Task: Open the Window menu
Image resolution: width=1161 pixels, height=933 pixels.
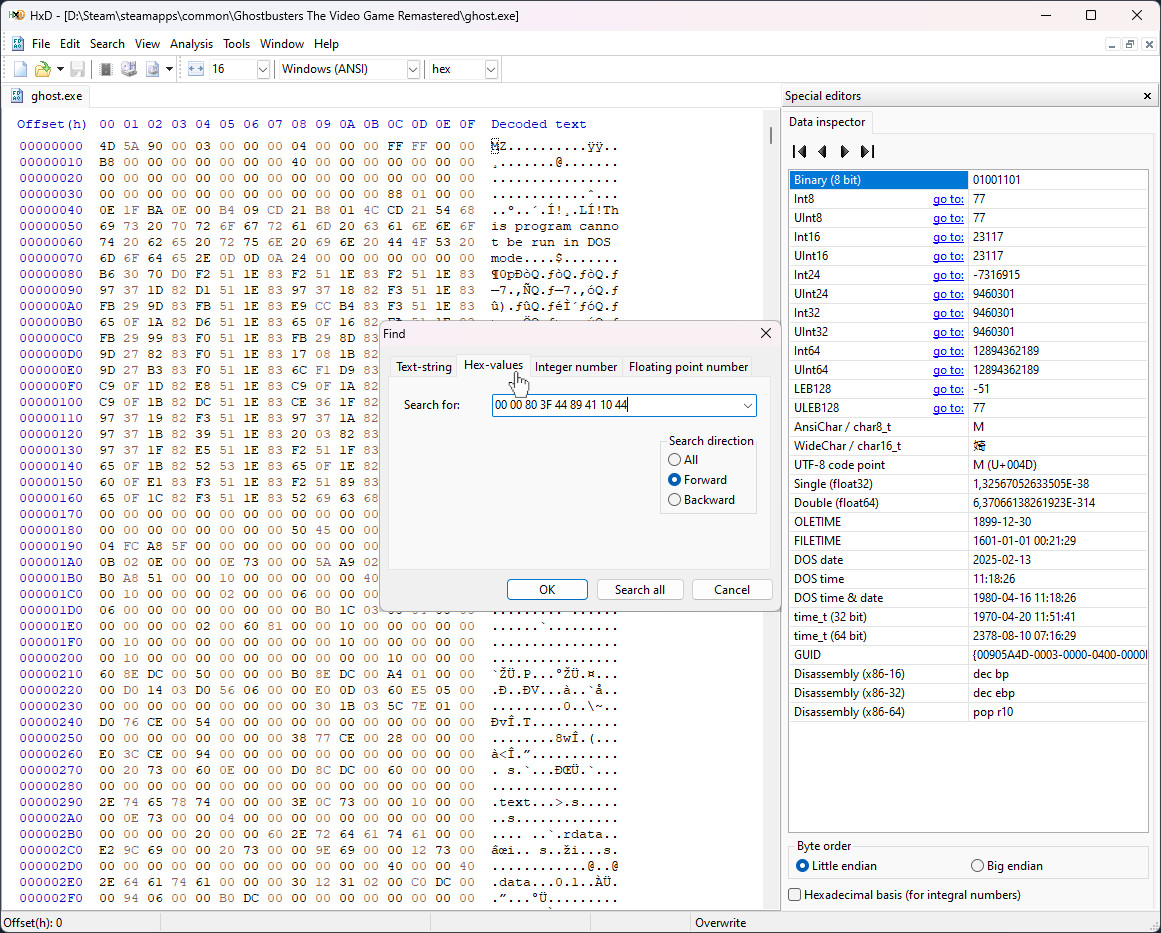Action: (x=281, y=44)
